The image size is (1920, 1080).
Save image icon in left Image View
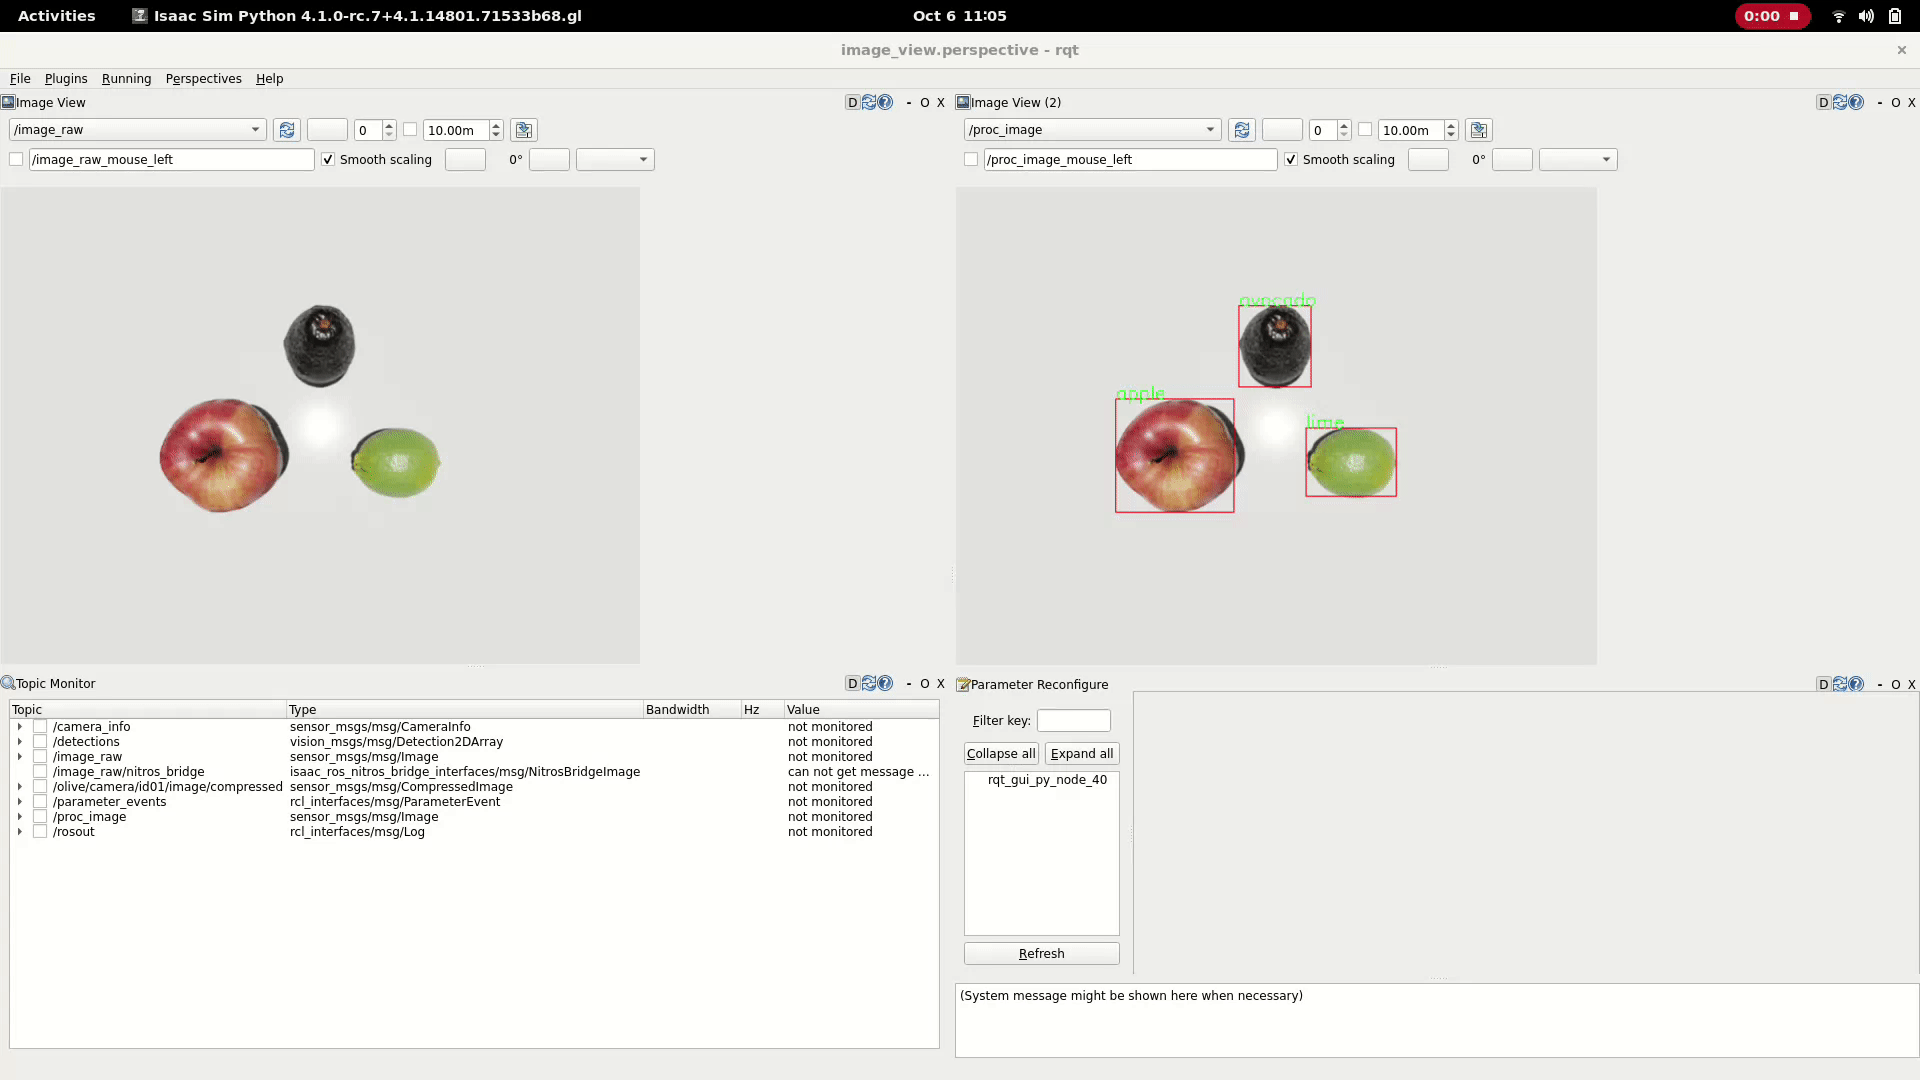tap(523, 130)
